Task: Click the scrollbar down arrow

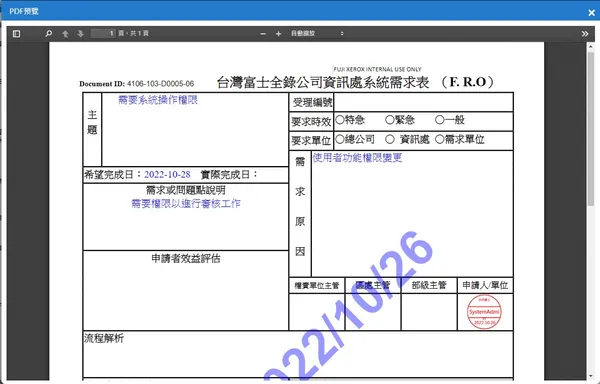Action: coord(591,376)
